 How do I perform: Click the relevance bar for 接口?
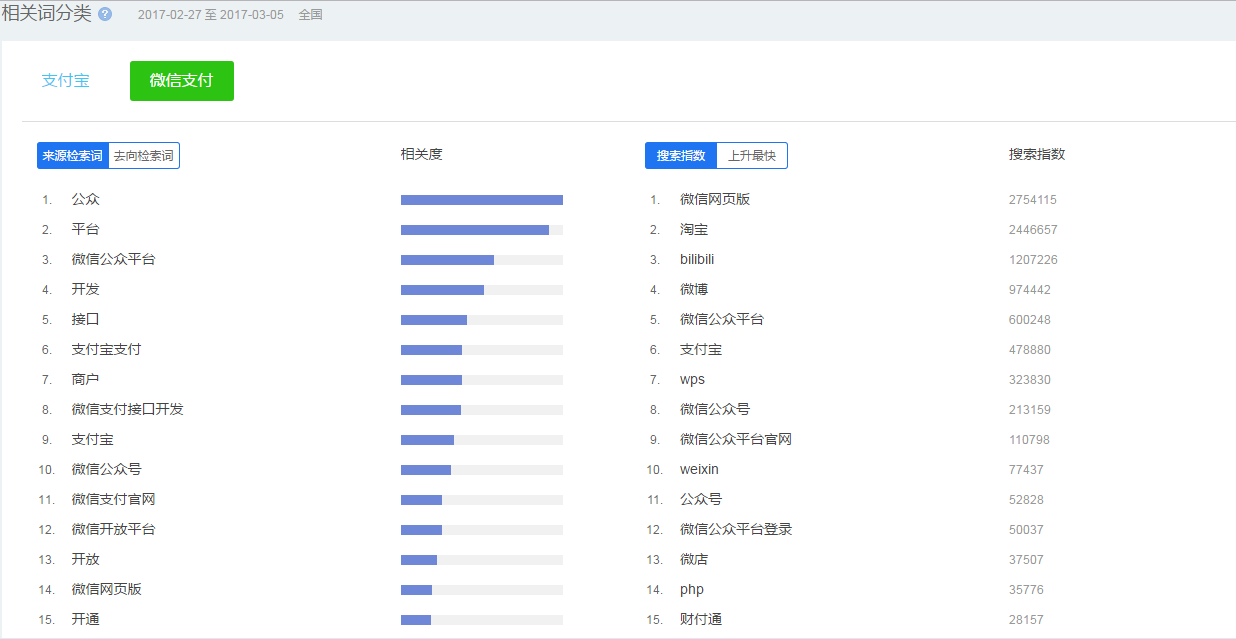point(482,320)
